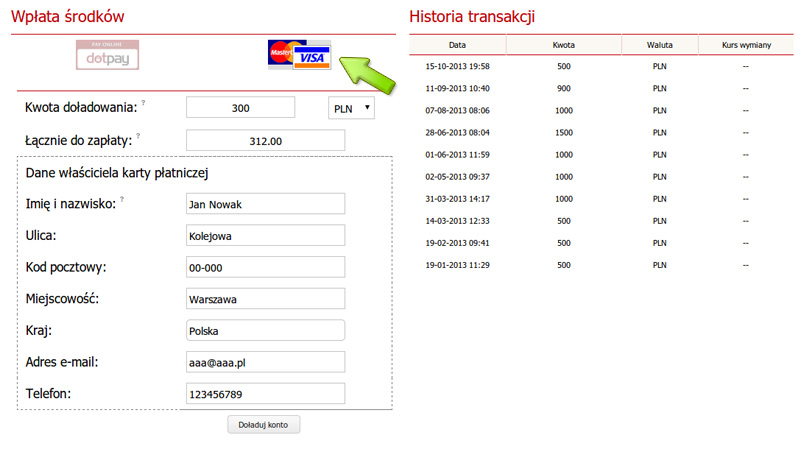
Task: Click the Telefon phone number field
Action: point(265,394)
